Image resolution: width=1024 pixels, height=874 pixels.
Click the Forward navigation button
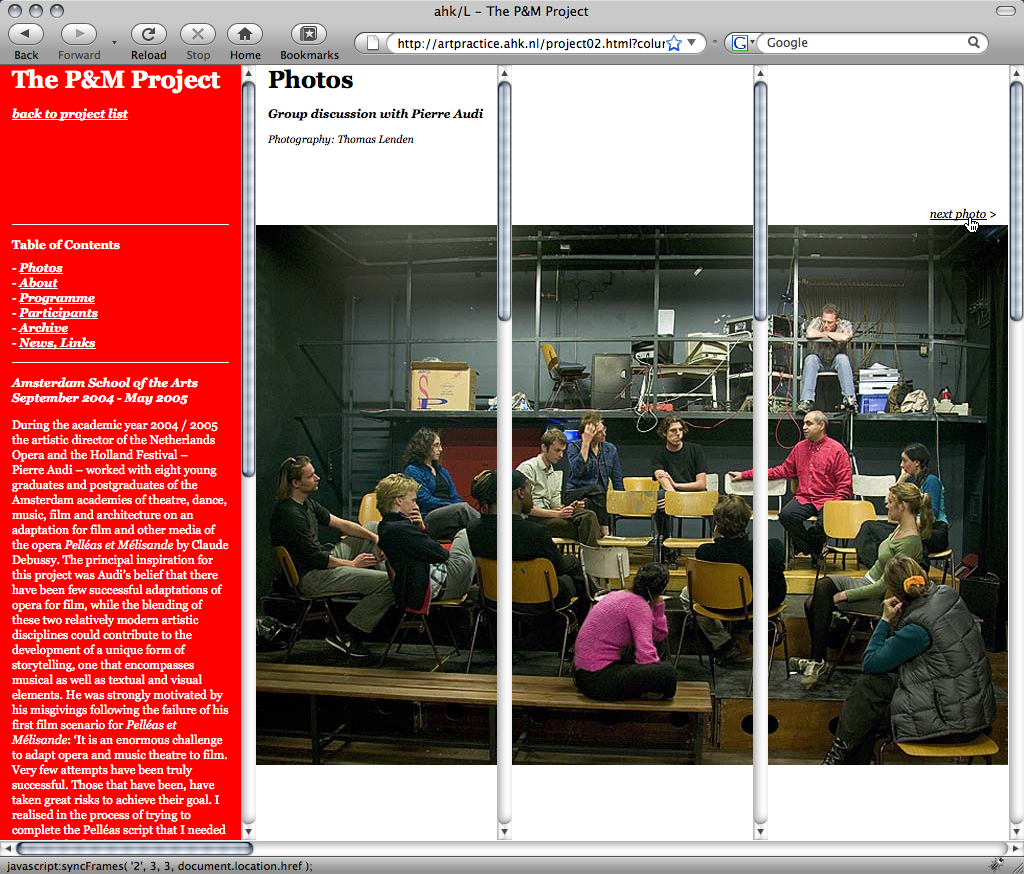[79, 34]
